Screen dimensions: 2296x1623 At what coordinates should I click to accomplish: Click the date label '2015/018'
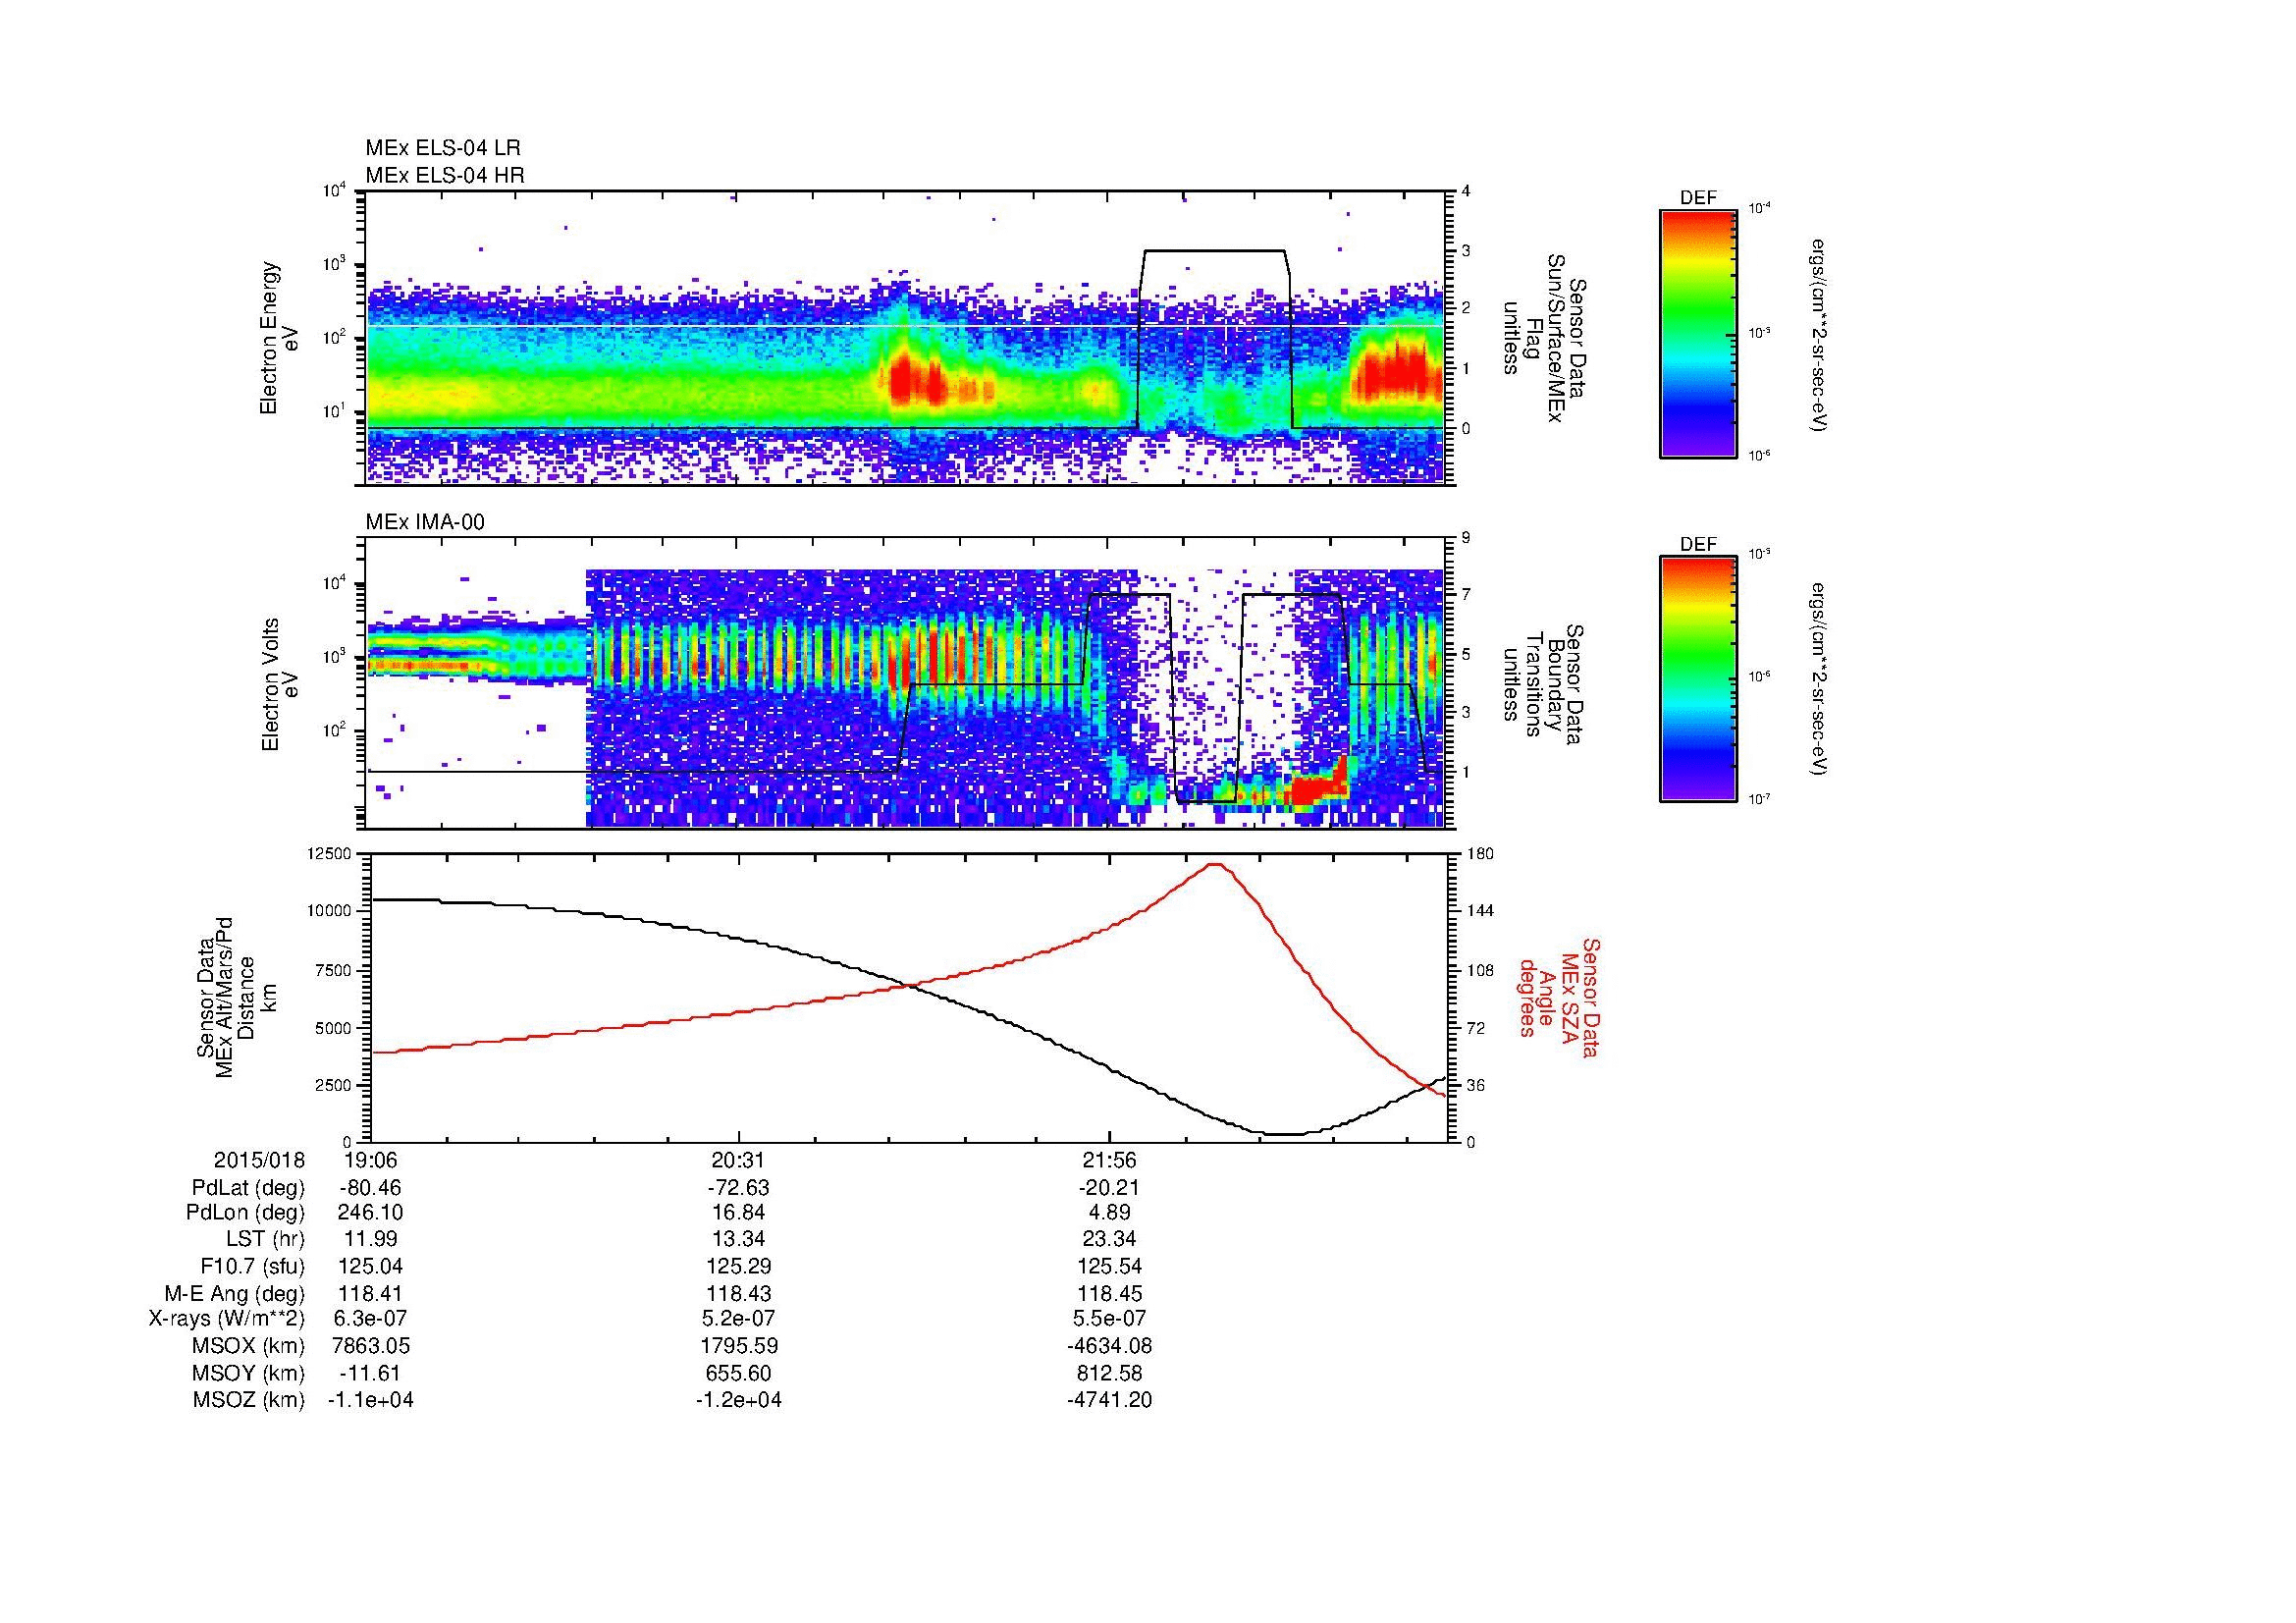[259, 1160]
